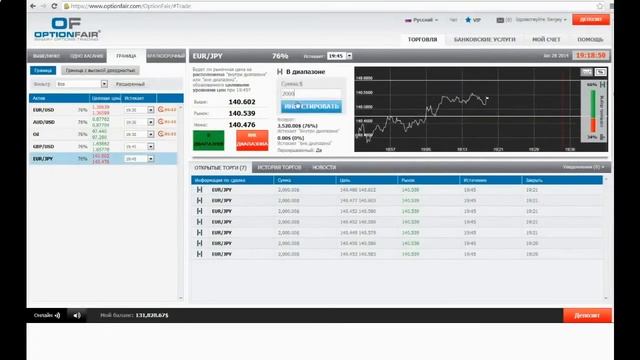Open the 'ТОРГОВЛЯ' menu

click(422, 40)
